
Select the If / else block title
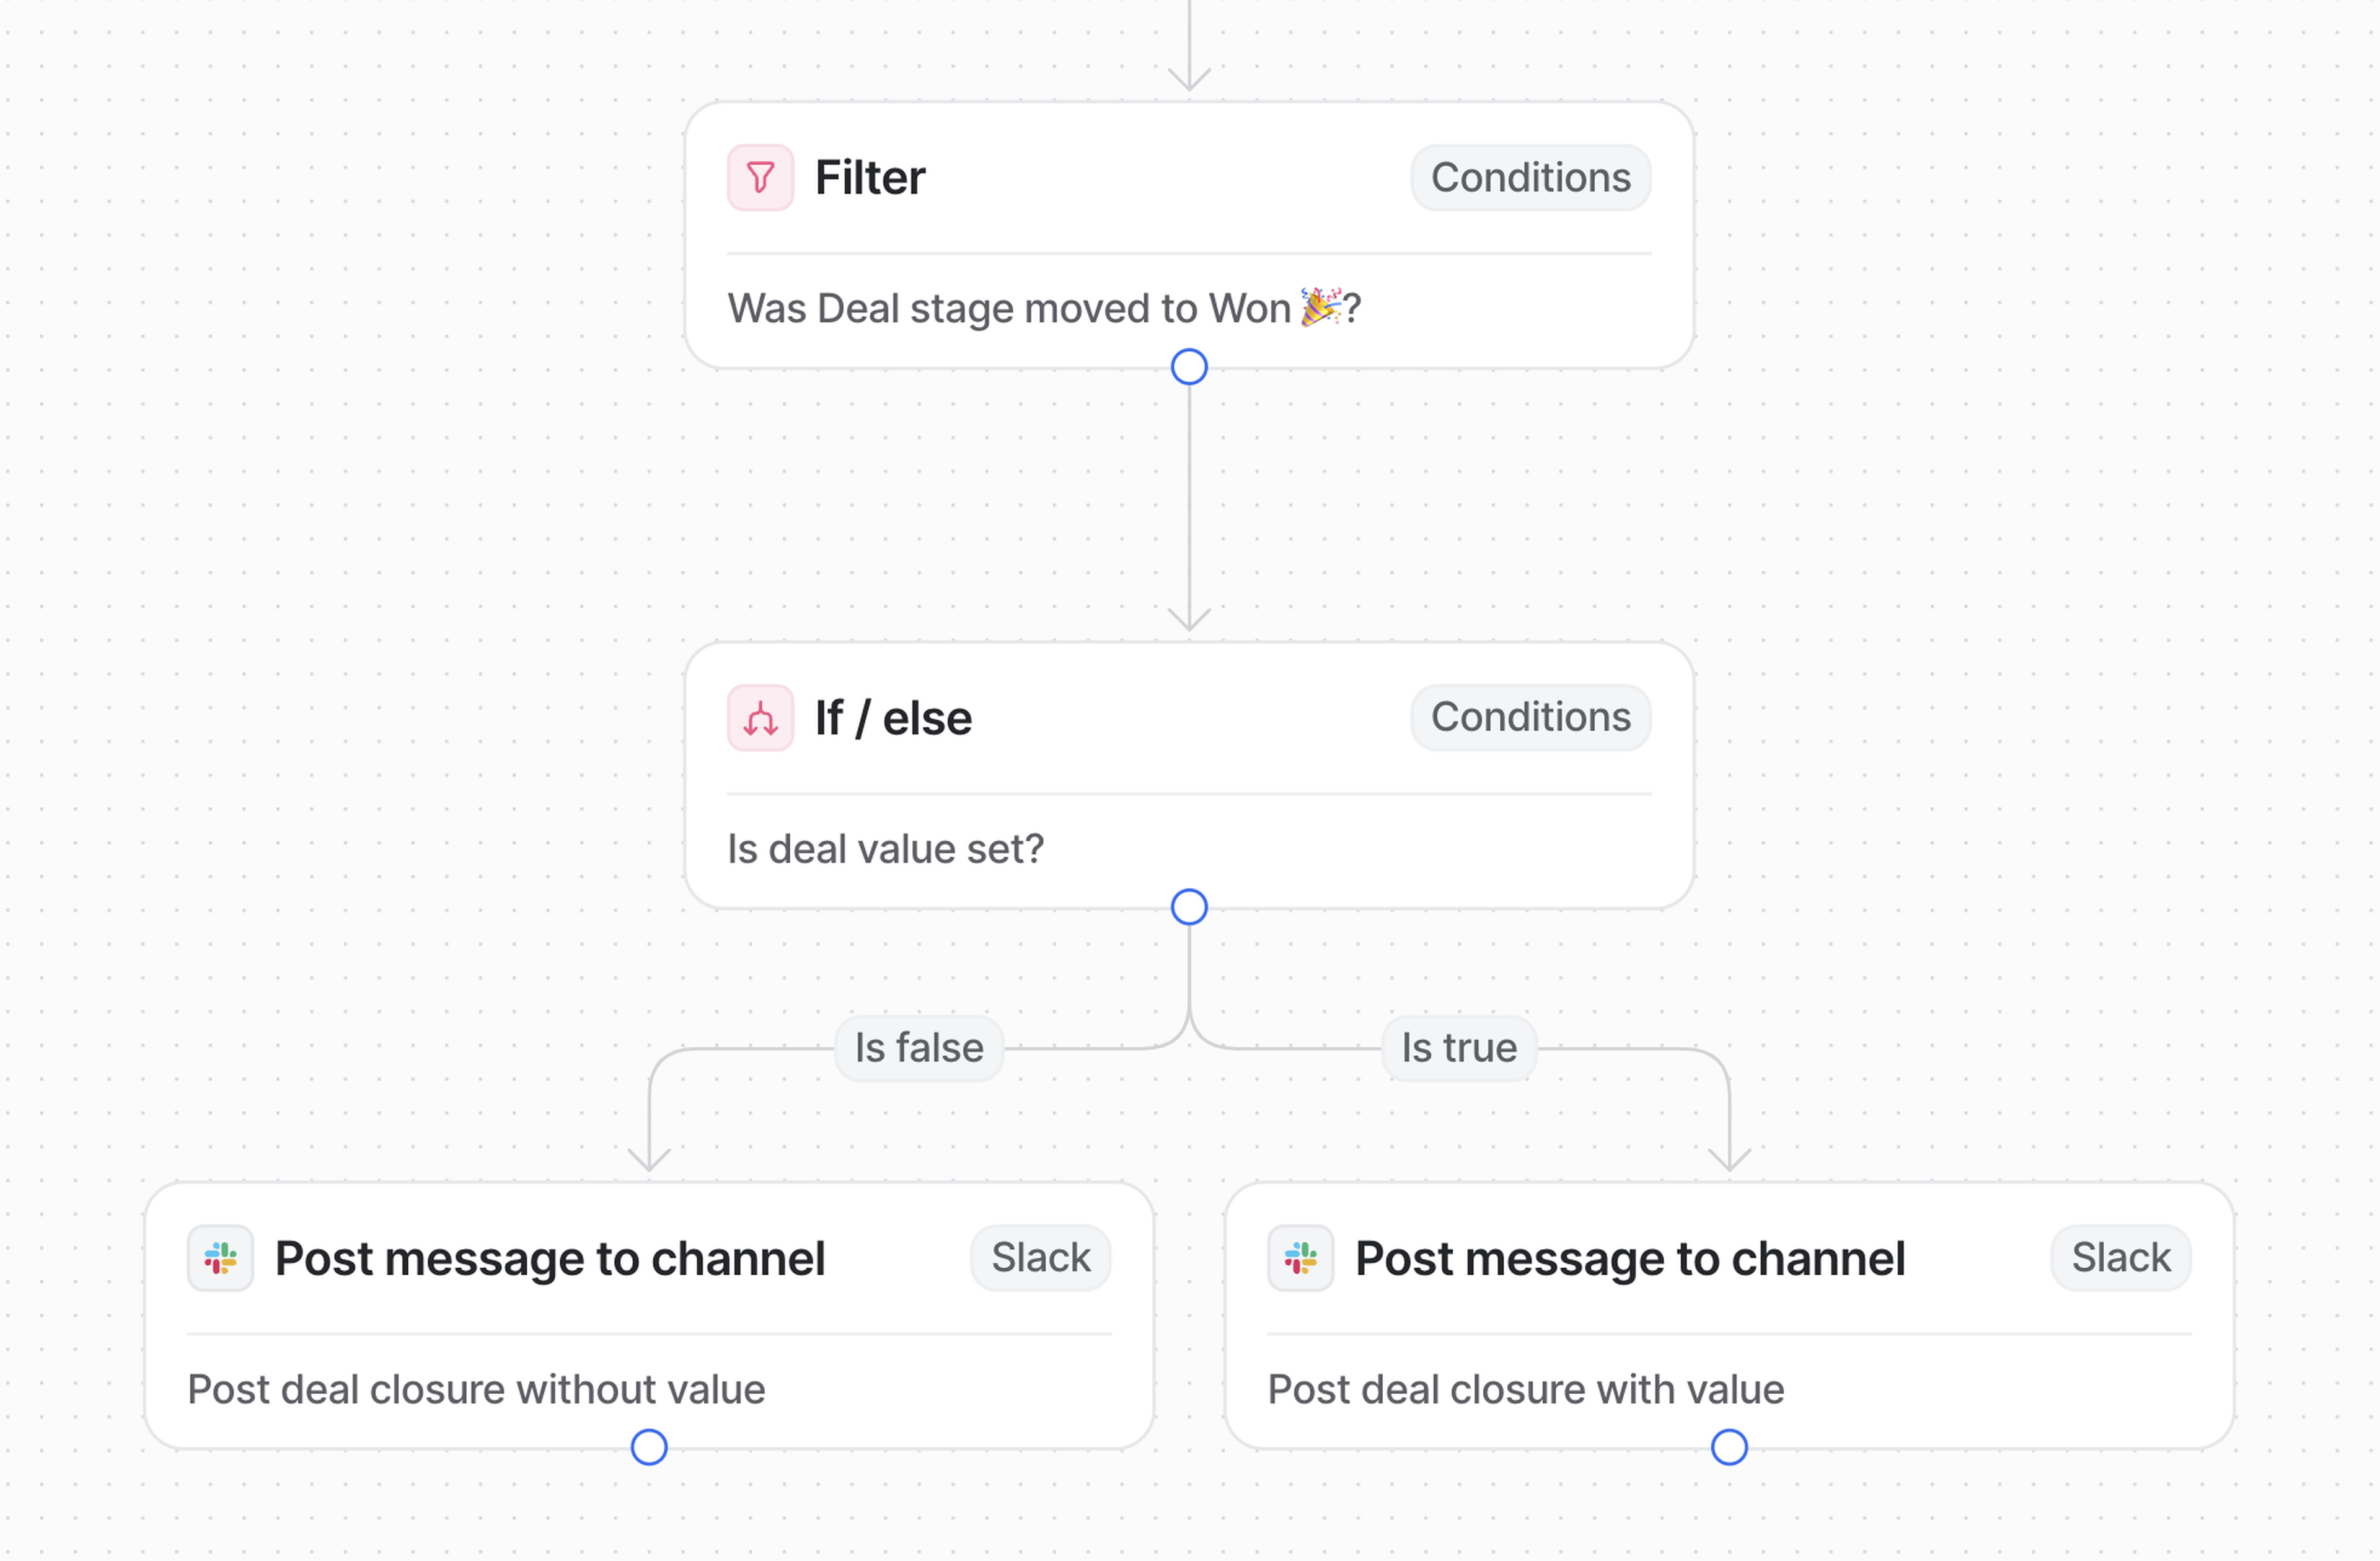pyautogui.click(x=893, y=718)
